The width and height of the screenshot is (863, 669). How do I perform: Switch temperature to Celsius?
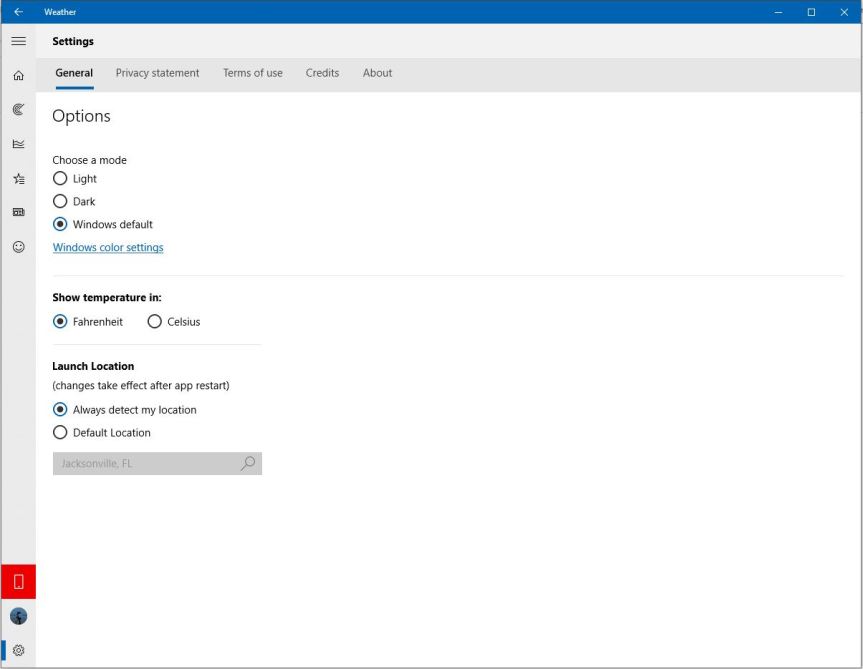tap(155, 322)
